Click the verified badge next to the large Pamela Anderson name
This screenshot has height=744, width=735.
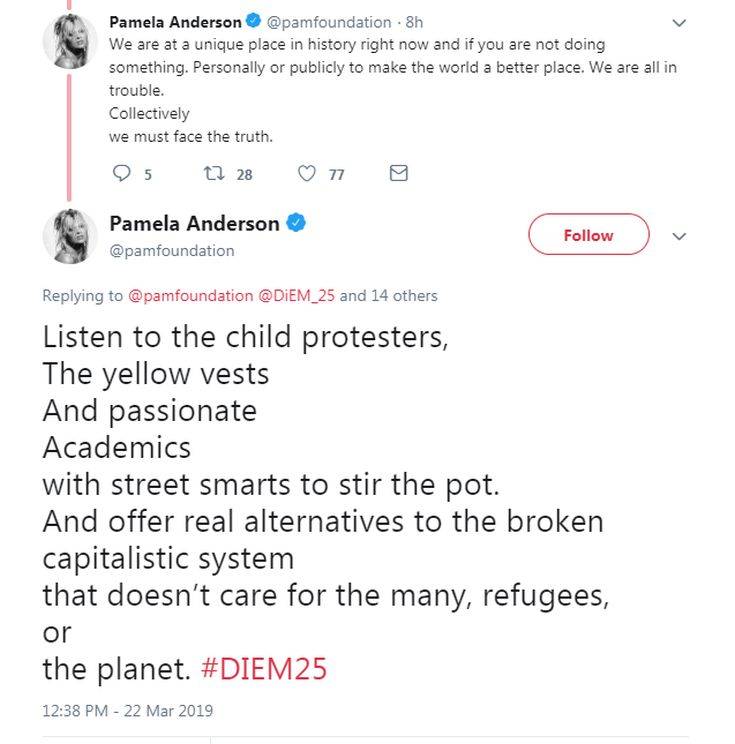[297, 224]
